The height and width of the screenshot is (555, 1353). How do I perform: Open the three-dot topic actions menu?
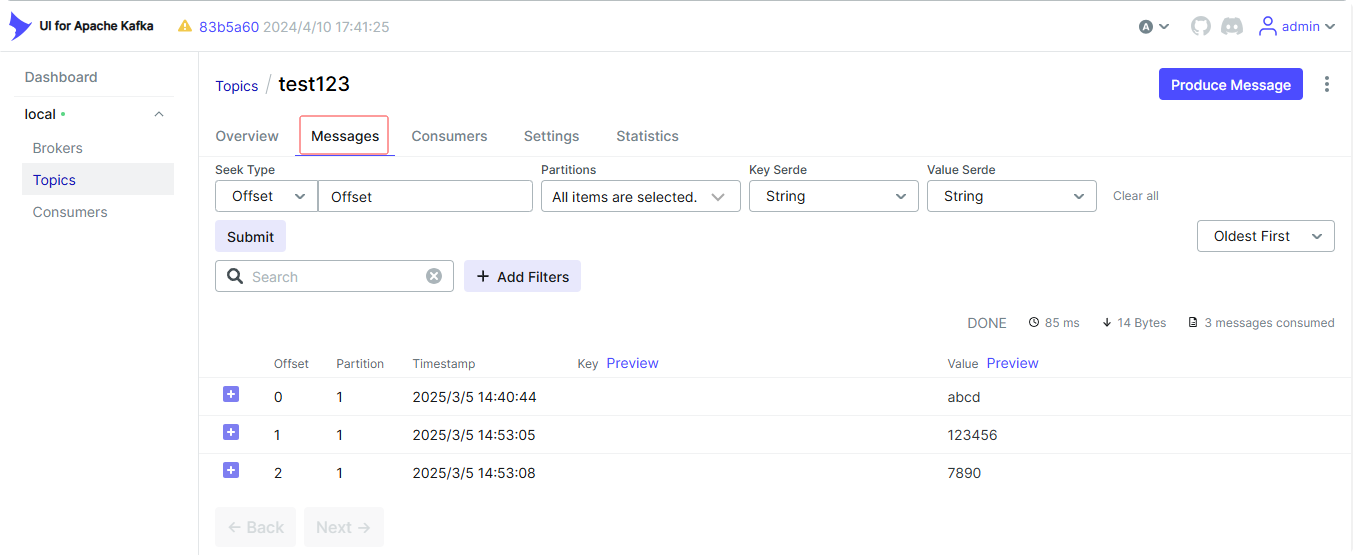click(x=1327, y=85)
